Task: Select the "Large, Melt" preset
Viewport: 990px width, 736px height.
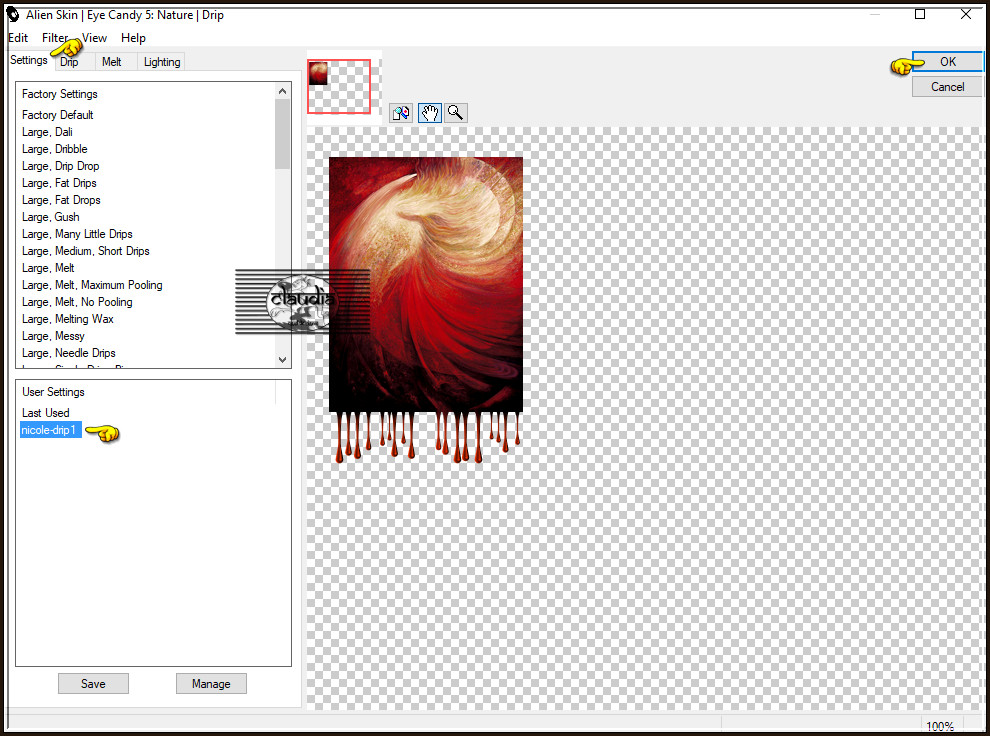Action: [x=48, y=268]
